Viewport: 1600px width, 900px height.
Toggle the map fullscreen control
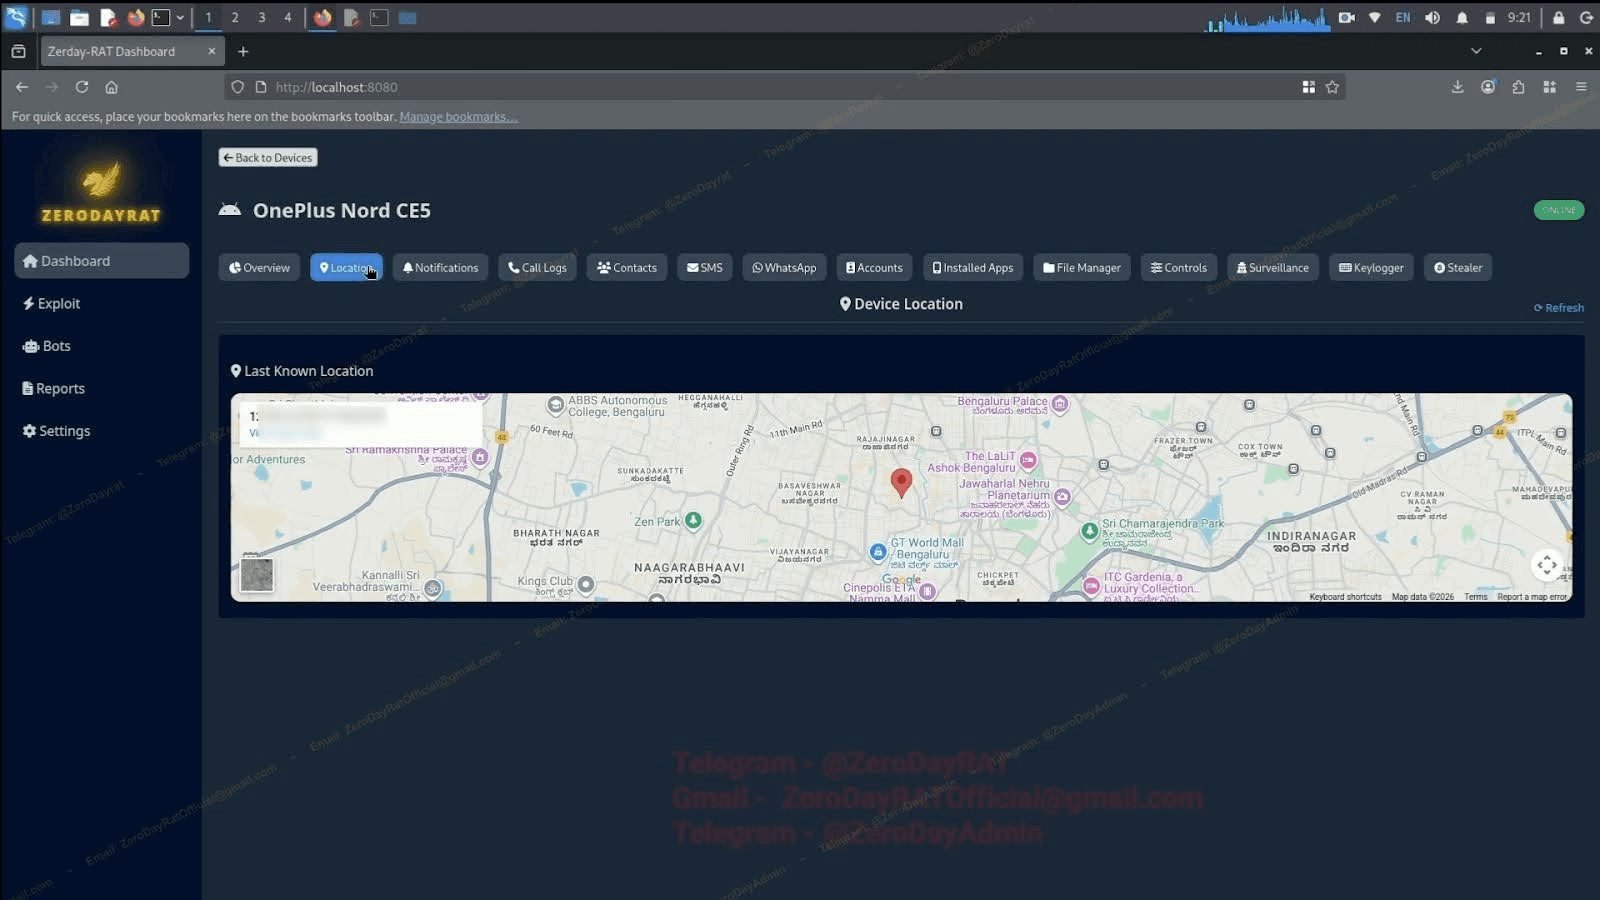[1547, 565]
